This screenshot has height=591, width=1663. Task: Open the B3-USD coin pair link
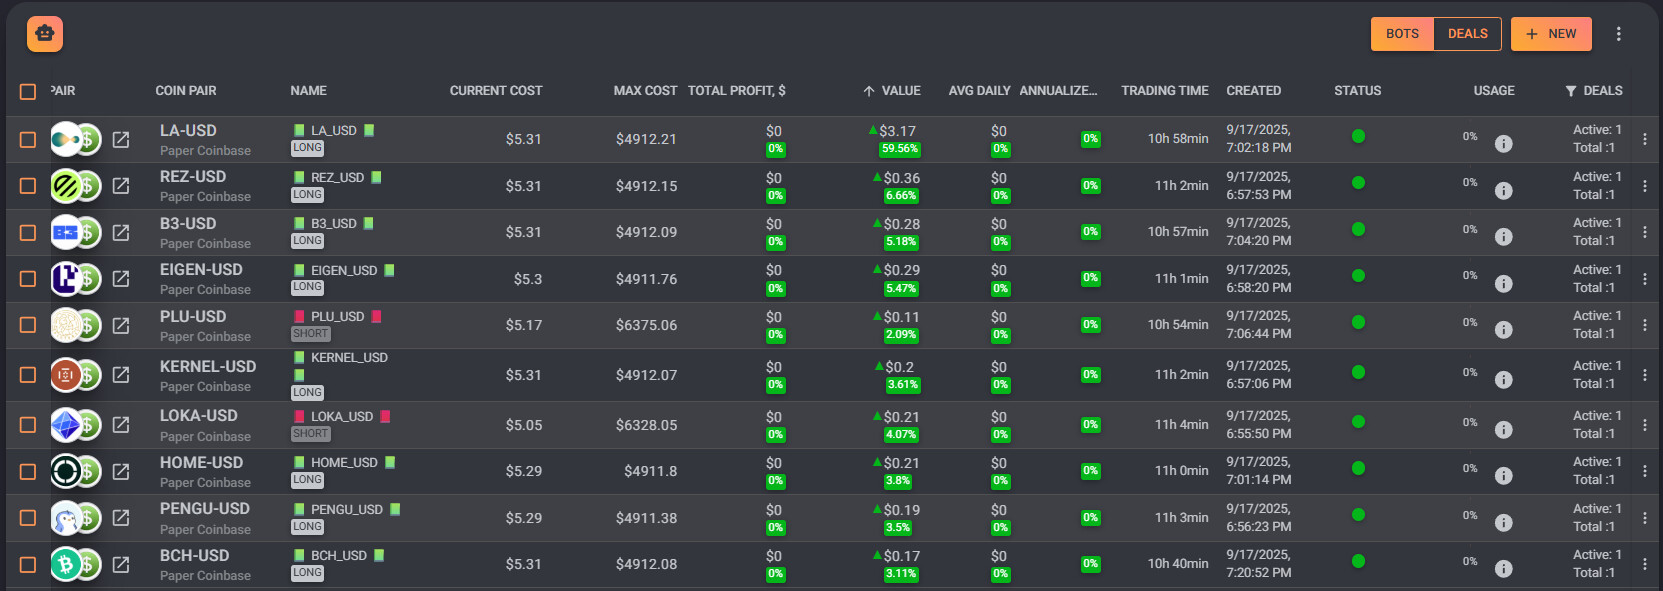pos(188,223)
